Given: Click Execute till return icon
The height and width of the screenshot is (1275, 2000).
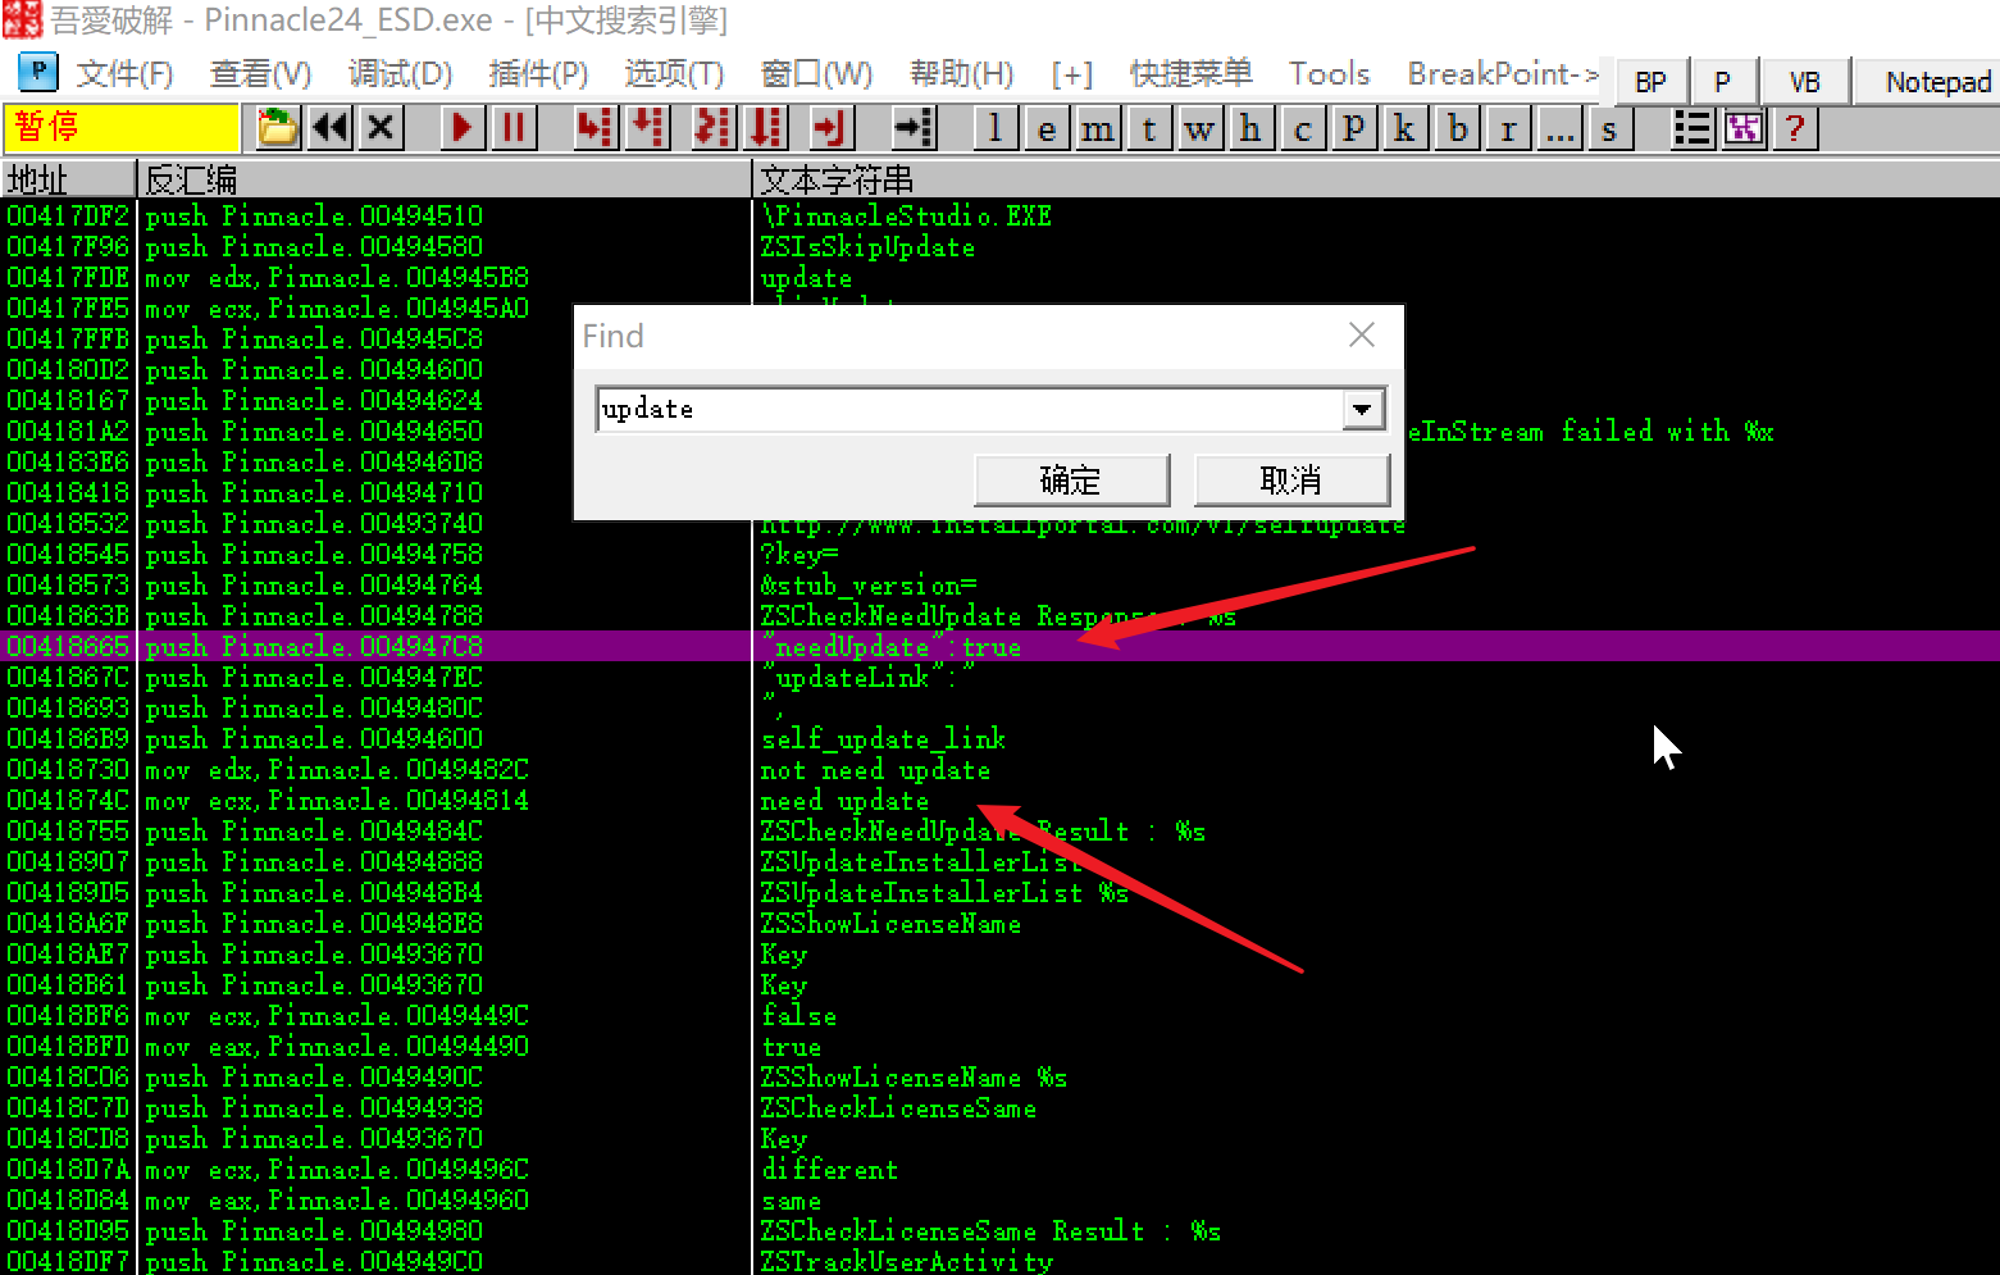Looking at the screenshot, I should pyautogui.click(x=830, y=128).
